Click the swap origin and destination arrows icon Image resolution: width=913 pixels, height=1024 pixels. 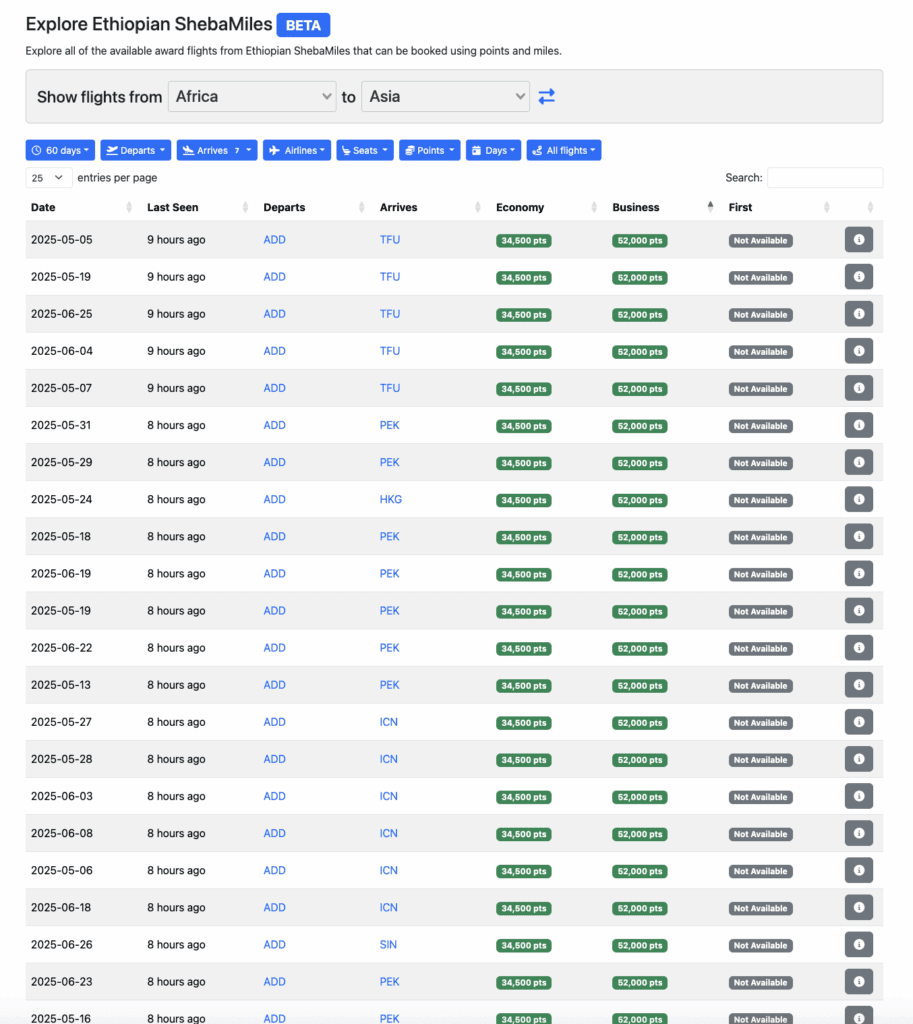(x=546, y=97)
